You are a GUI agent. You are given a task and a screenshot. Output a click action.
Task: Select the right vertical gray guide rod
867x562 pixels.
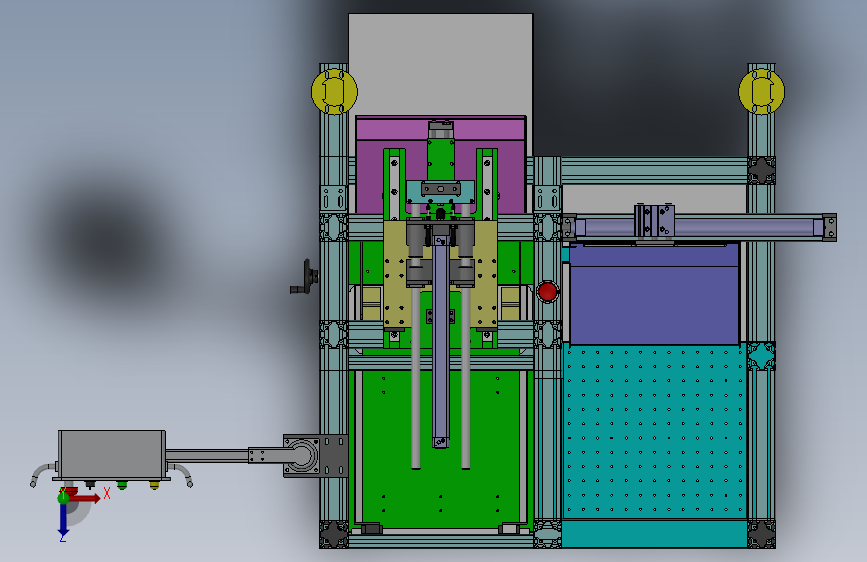[x=465, y=376]
